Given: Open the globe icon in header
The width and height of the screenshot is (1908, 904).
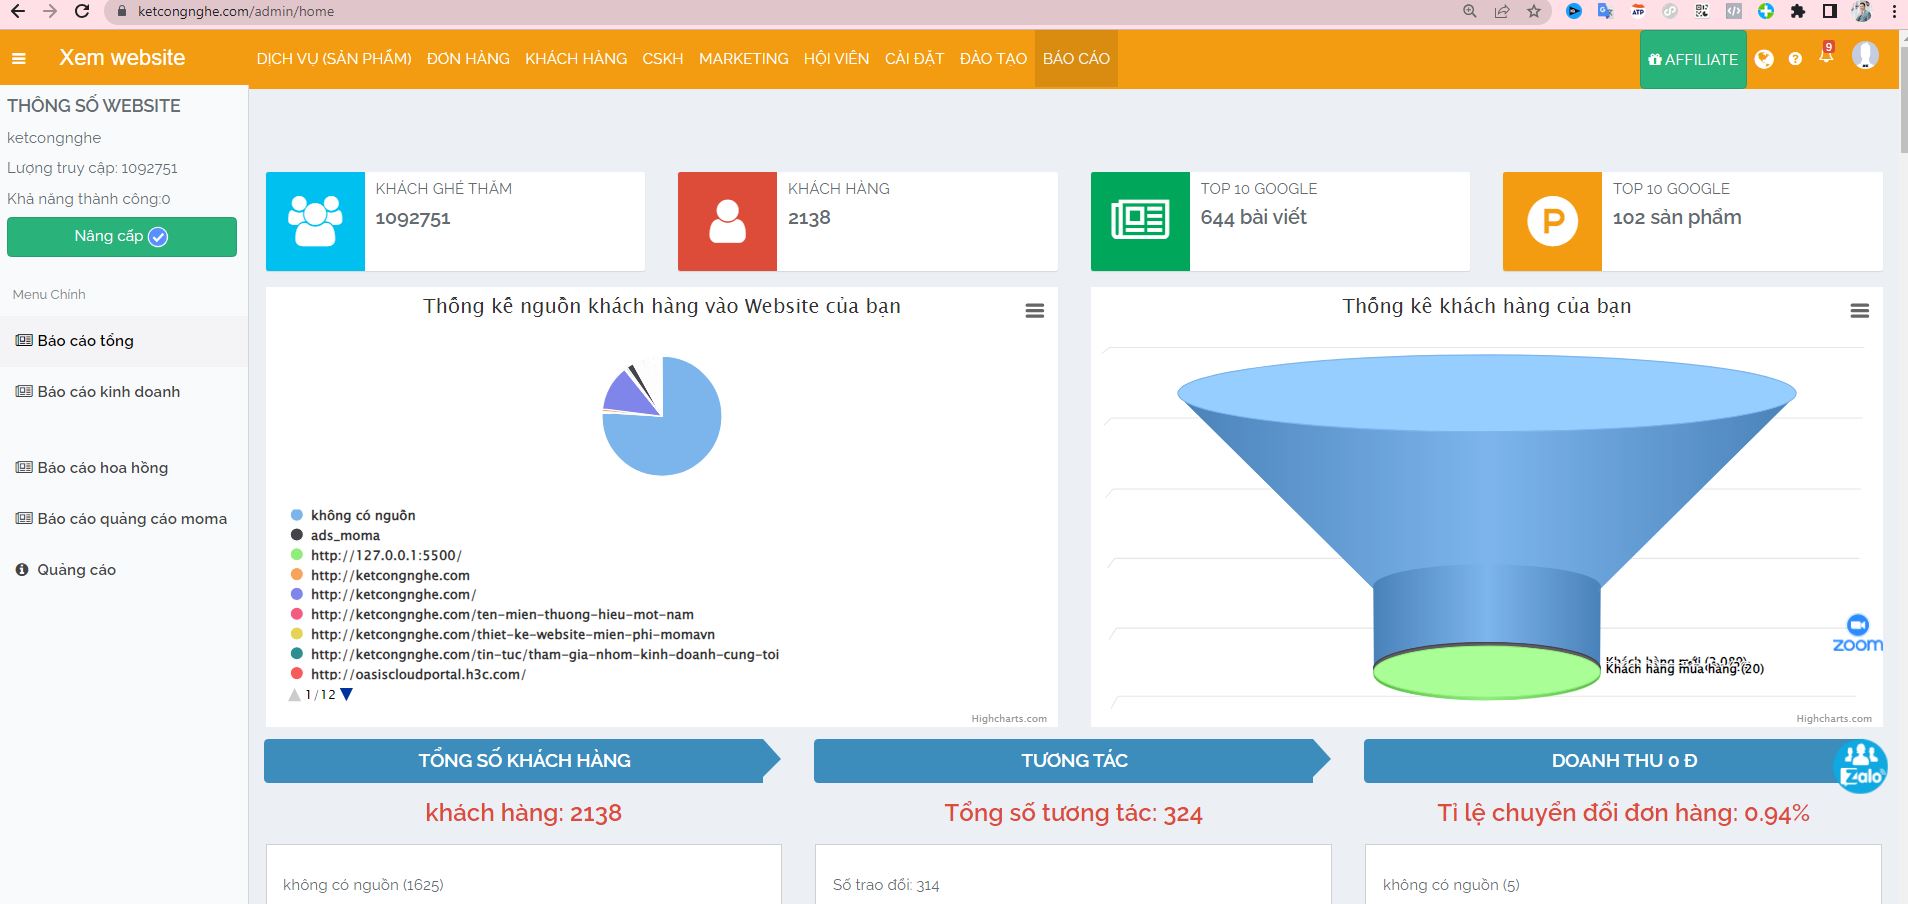Looking at the screenshot, I should tap(1764, 59).
